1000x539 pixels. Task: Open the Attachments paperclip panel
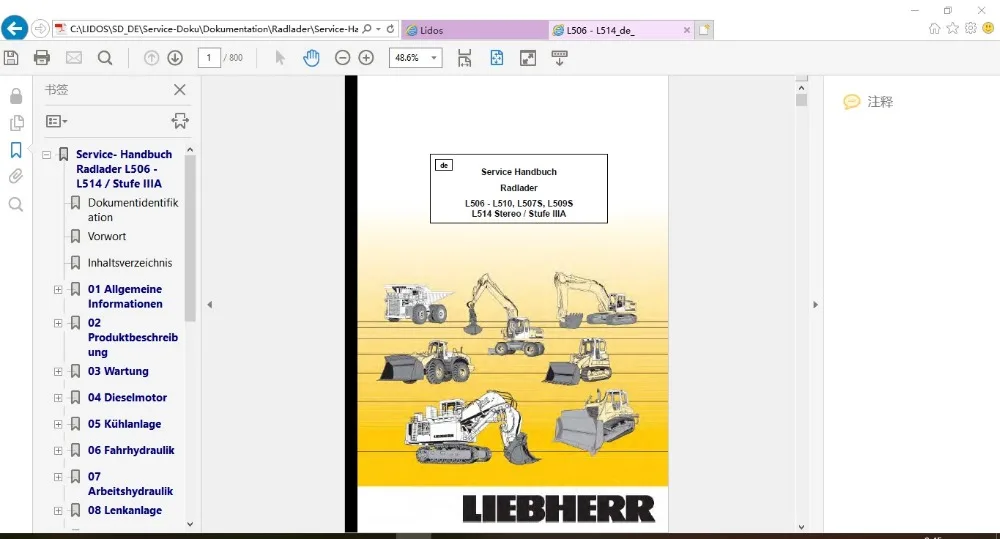(x=16, y=176)
